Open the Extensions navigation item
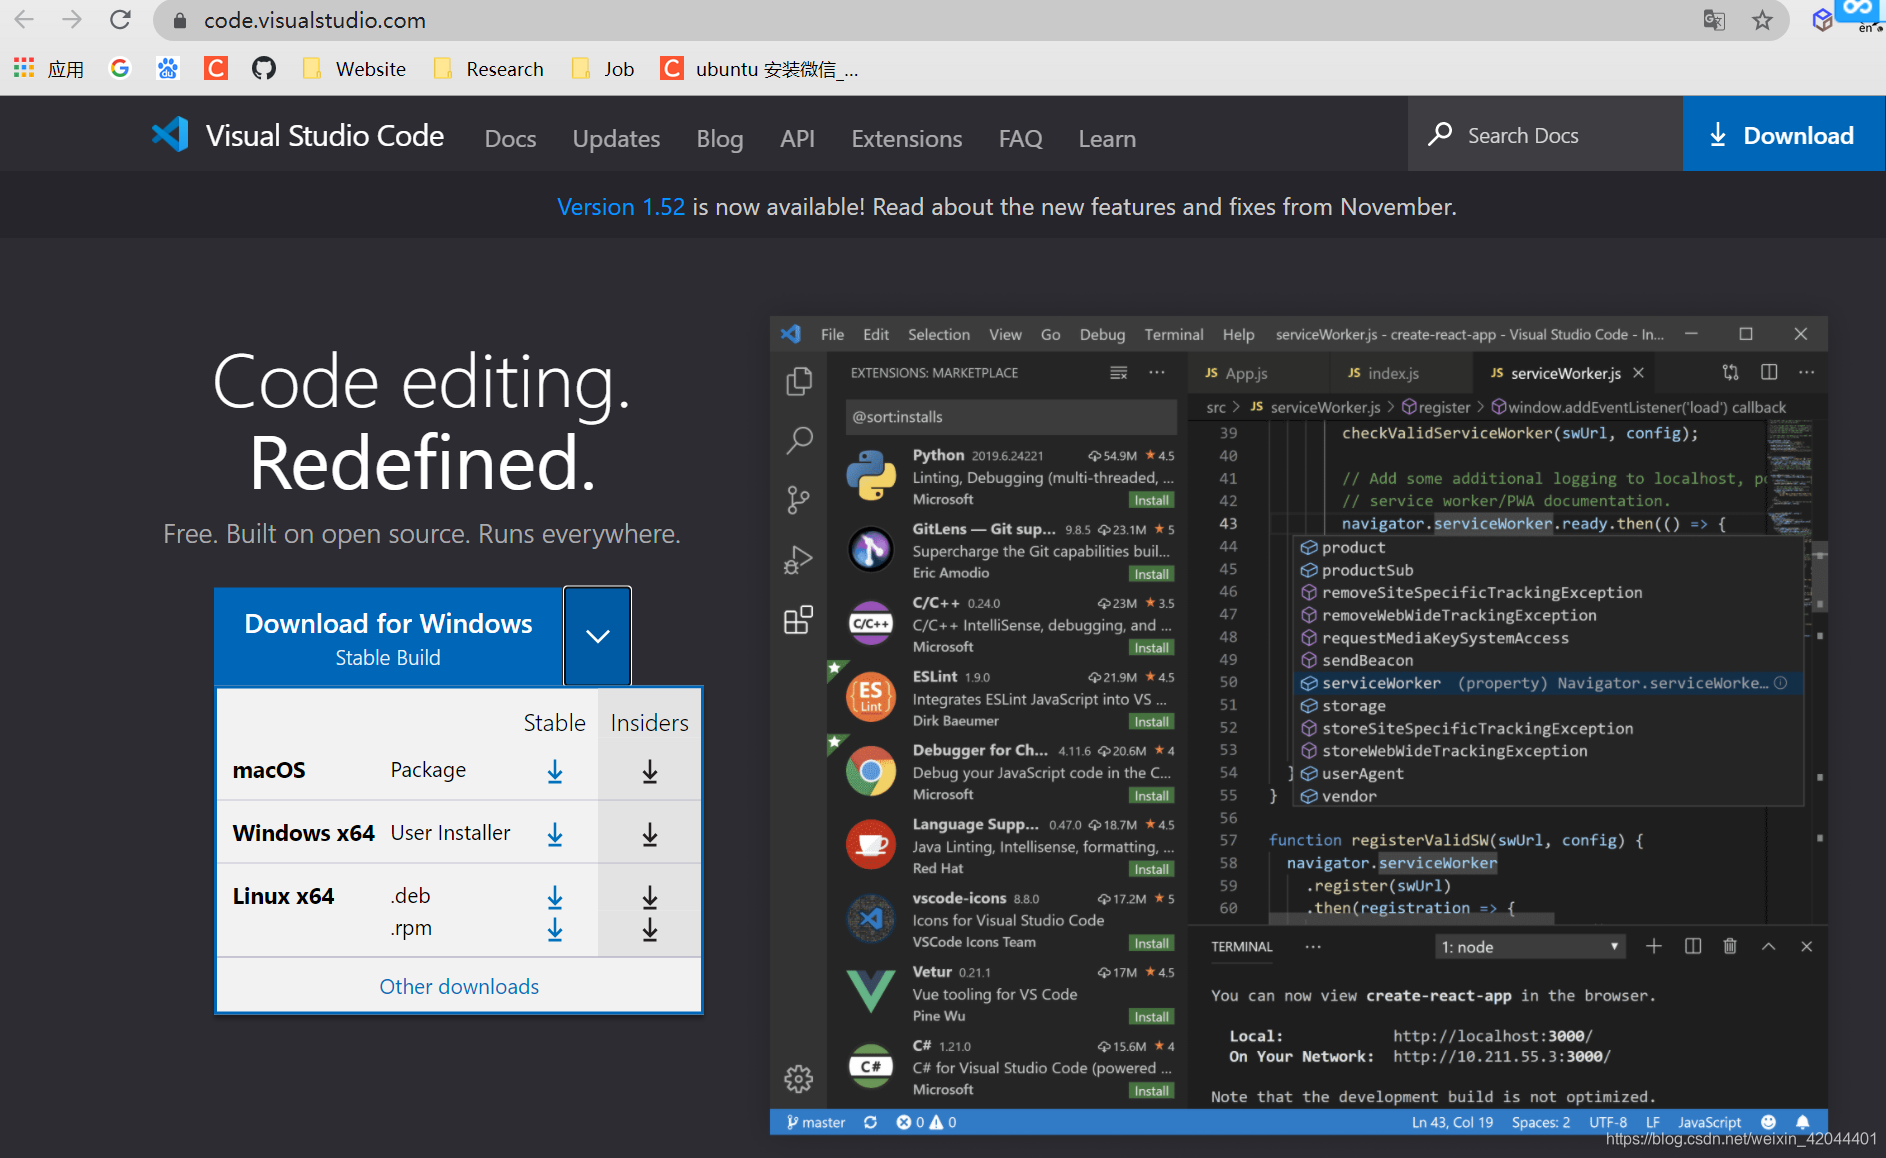The image size is (1886, 1158). tap(906, 138)
